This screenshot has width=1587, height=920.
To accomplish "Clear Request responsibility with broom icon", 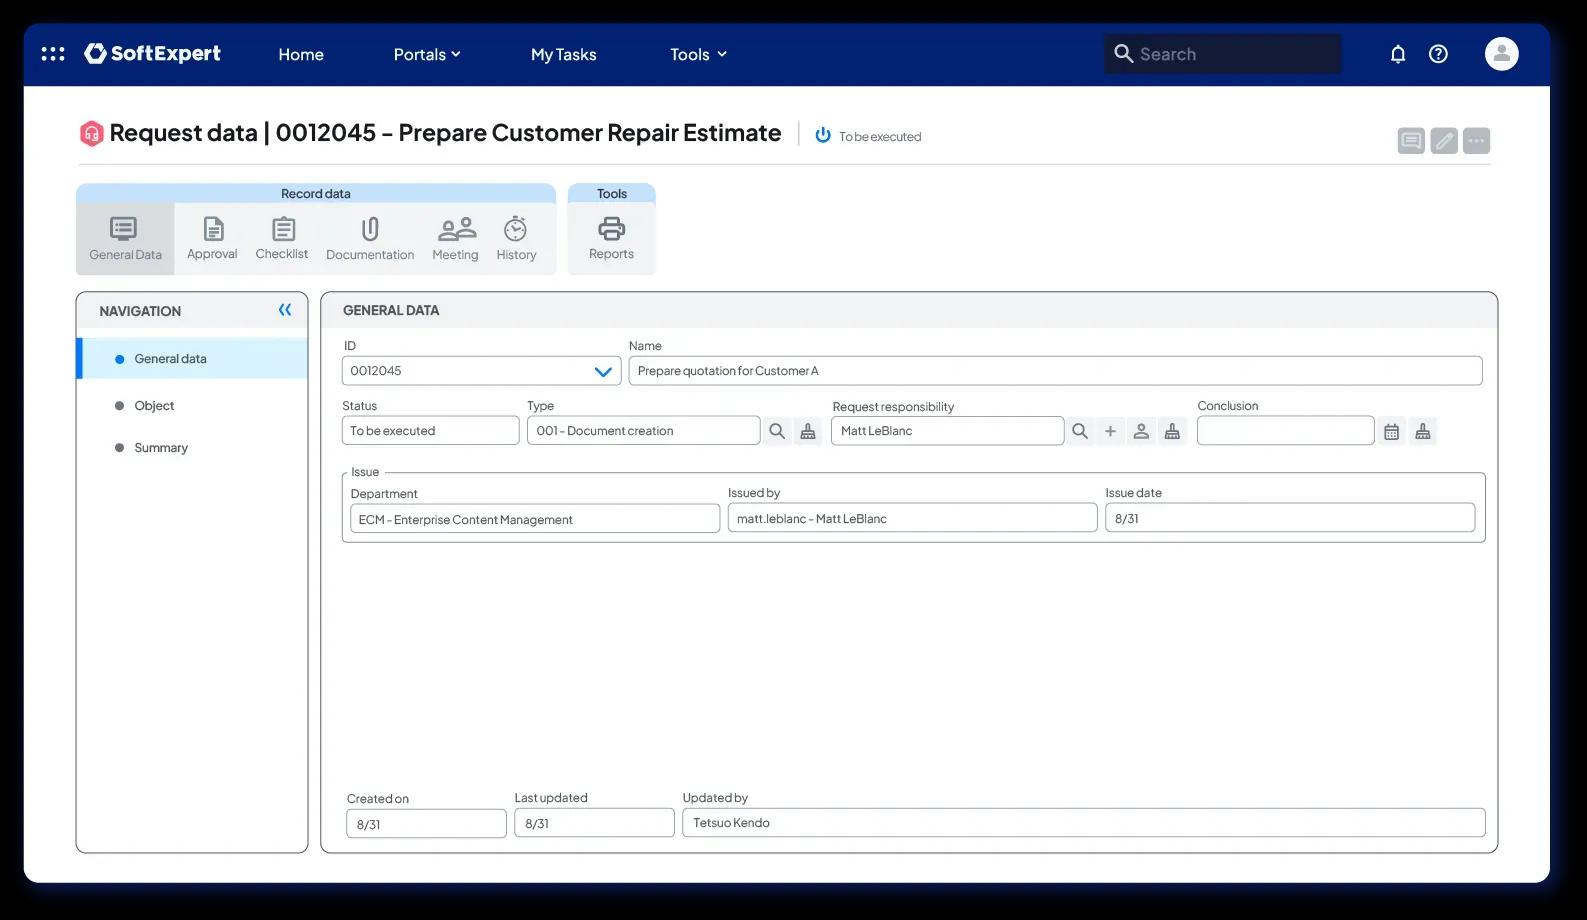I will tap(1172, 431).
